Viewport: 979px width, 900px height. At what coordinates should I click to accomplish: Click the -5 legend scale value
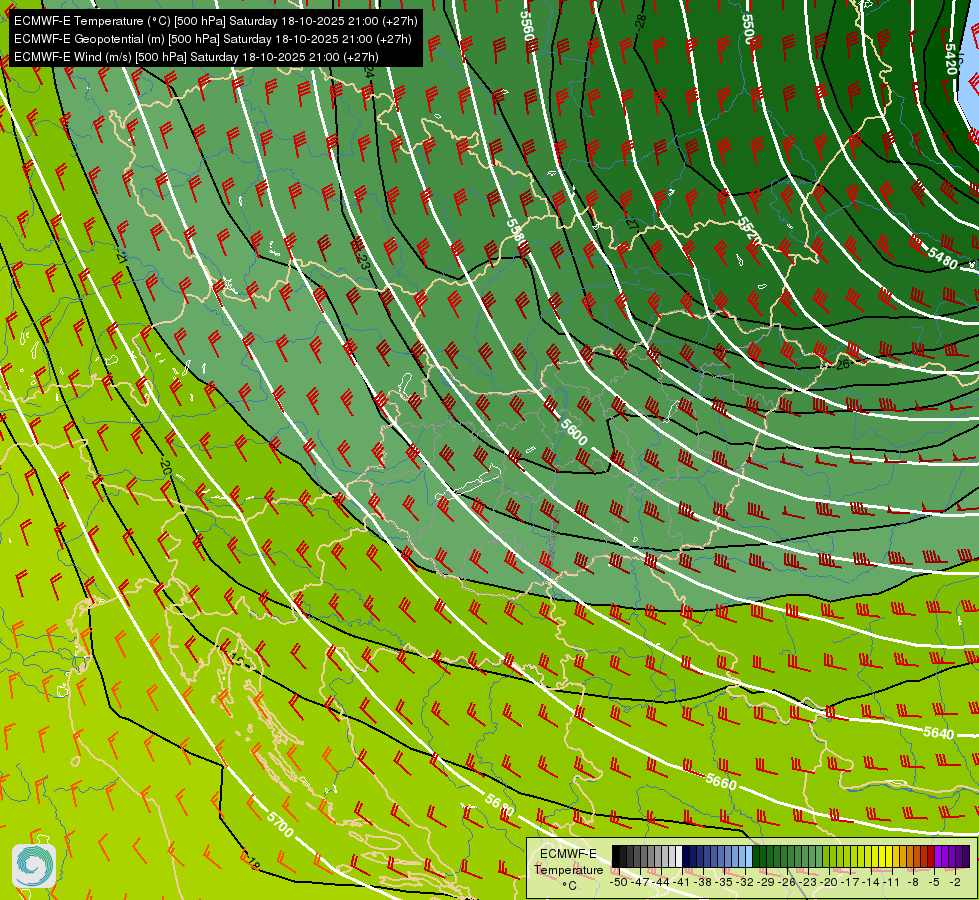click(933, 882)
